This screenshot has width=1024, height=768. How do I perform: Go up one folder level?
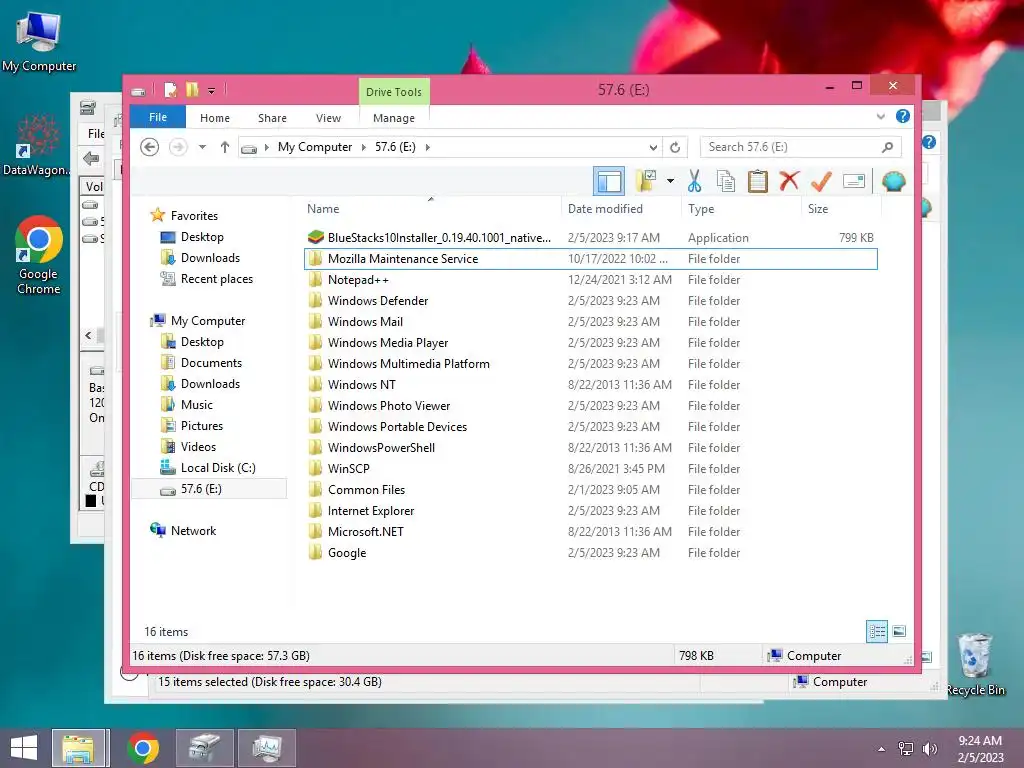tap(225, 147)
